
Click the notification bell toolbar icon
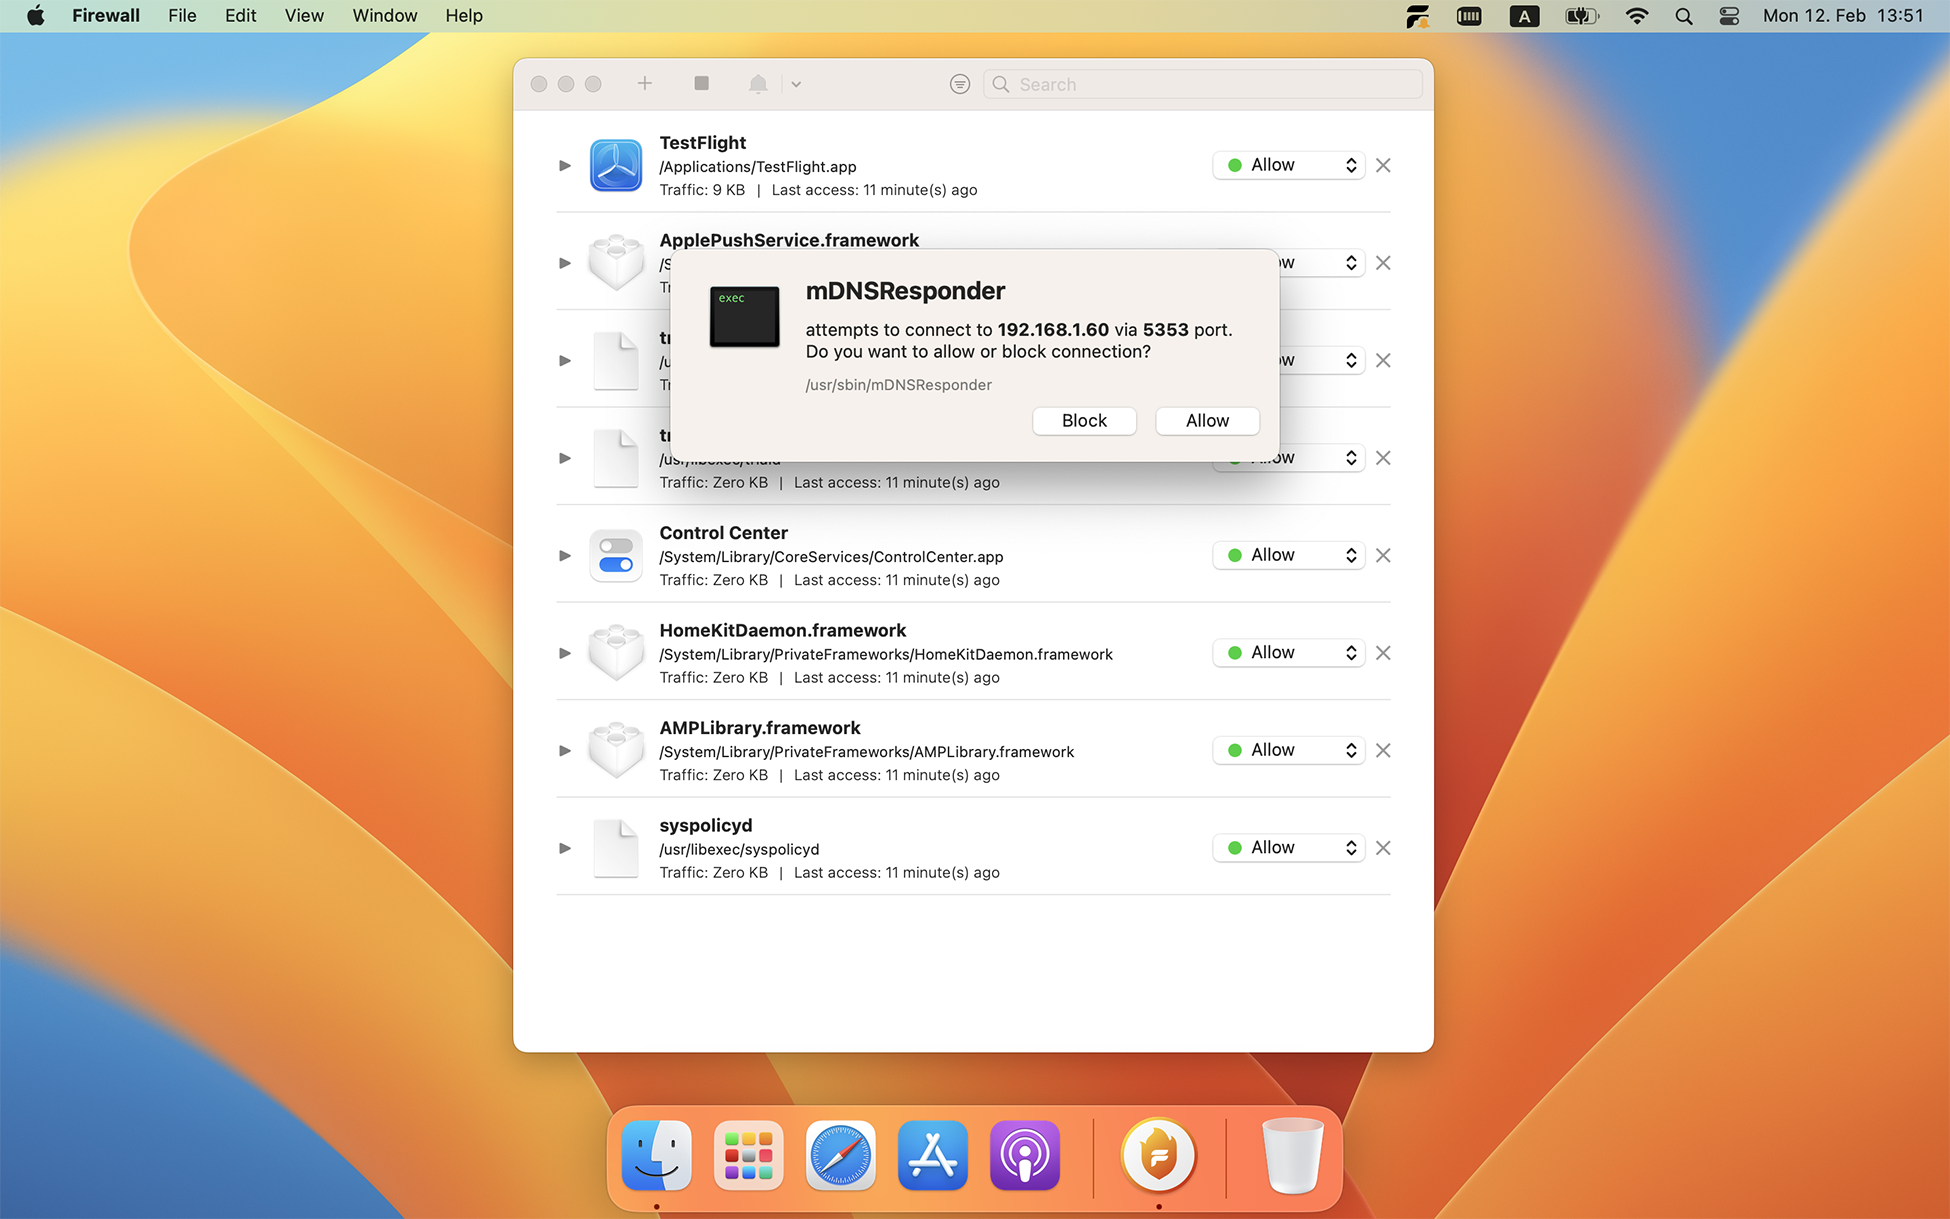[x=758, y=84]
